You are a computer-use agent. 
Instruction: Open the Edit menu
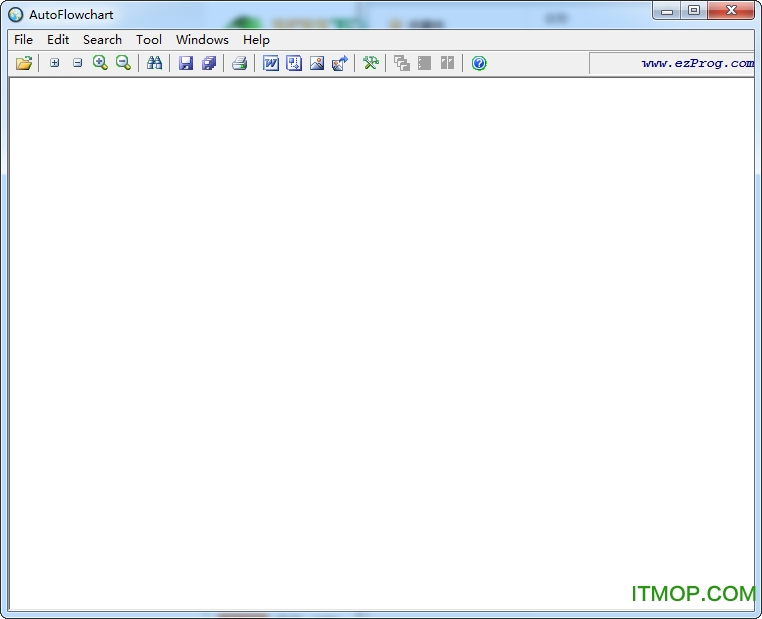coord(58,39)
